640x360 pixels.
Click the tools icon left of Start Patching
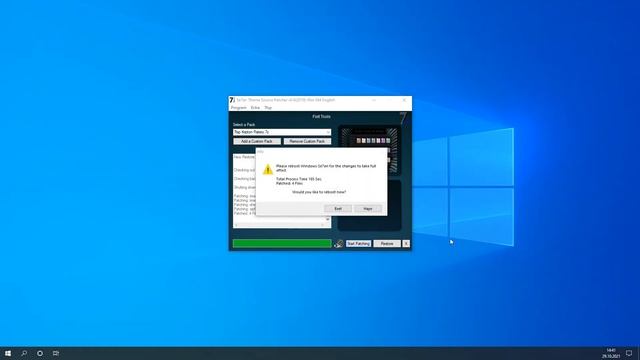click(x=339, y=244)
